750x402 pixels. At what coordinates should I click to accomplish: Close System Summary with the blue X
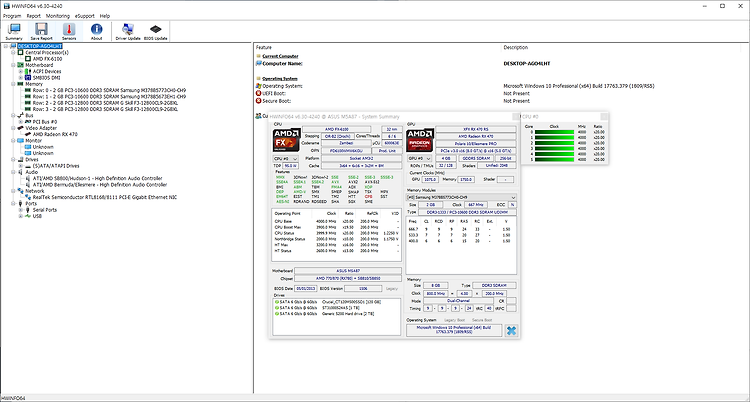511,330
